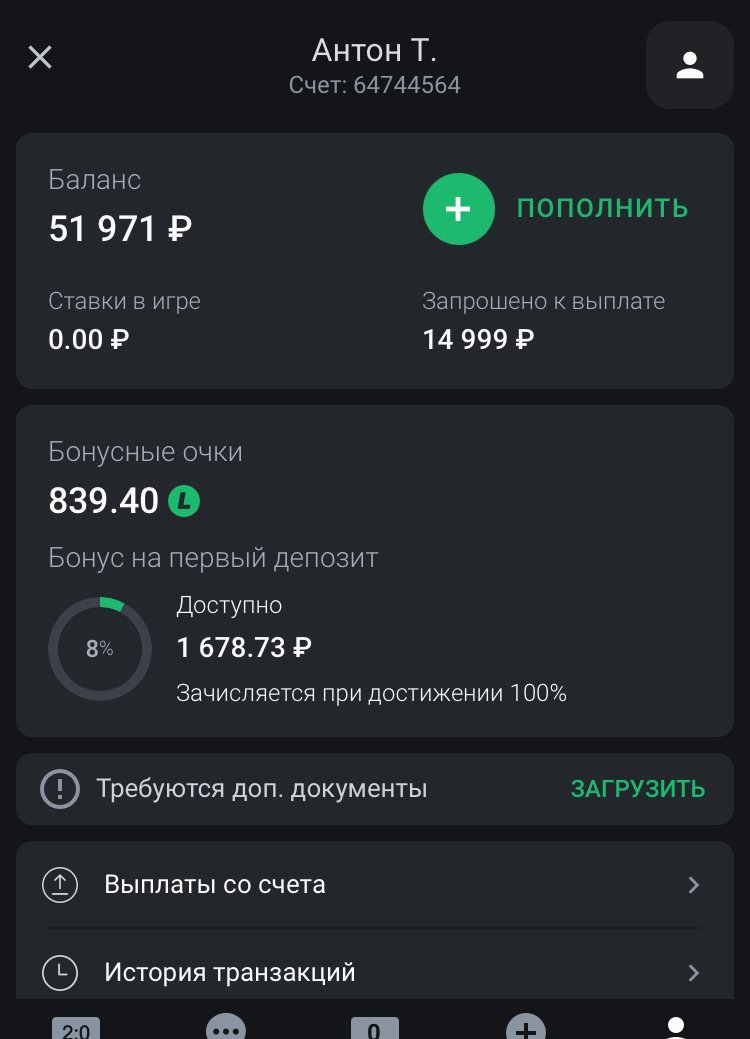Click the 8% bonus progress ring
The image size is (750, 1039).
tap(100, 648)
